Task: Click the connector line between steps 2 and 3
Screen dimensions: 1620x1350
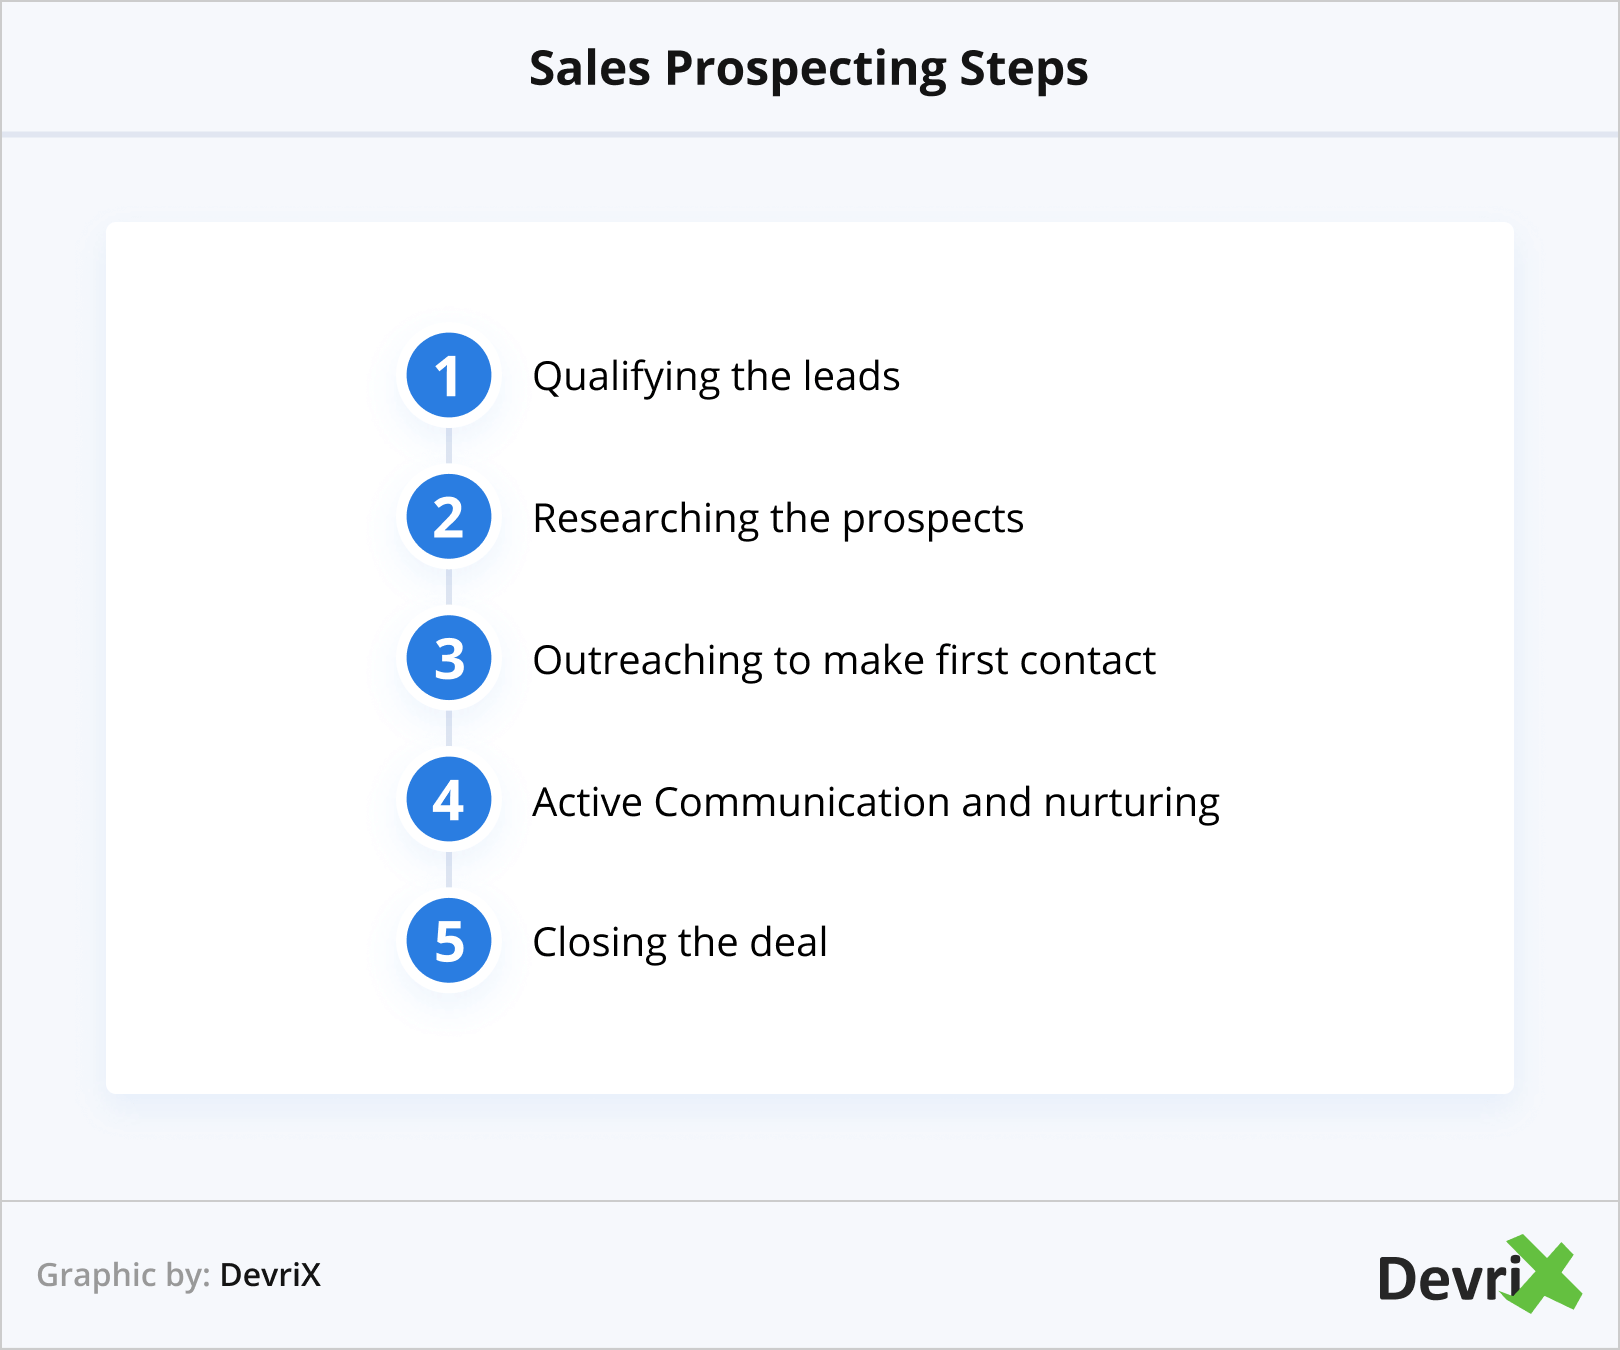Action: (448, 588)
